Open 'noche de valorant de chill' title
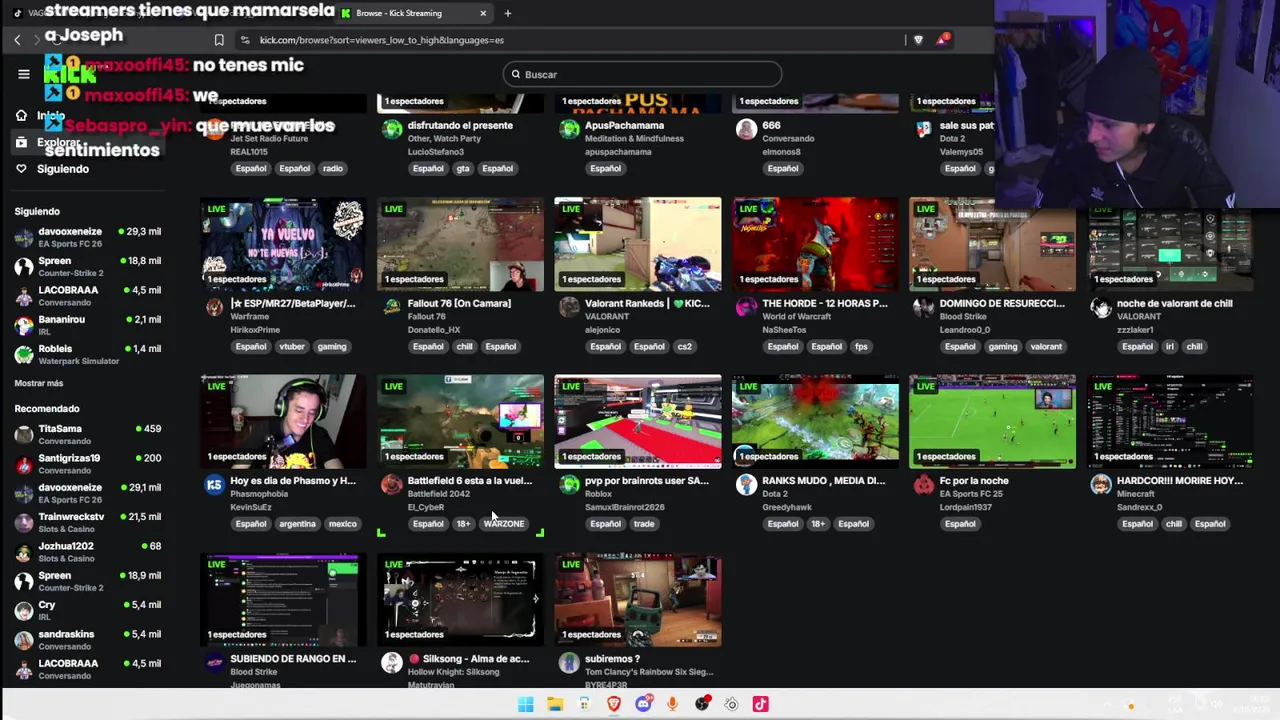1280x720 pixels. [x=1175, y=303]
